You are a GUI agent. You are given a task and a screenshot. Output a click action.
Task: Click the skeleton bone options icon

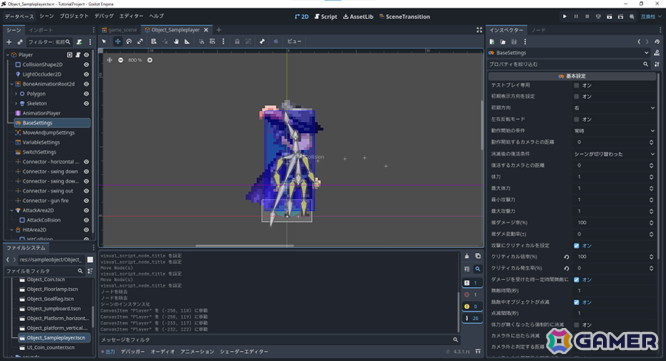(x=262, y=41)
